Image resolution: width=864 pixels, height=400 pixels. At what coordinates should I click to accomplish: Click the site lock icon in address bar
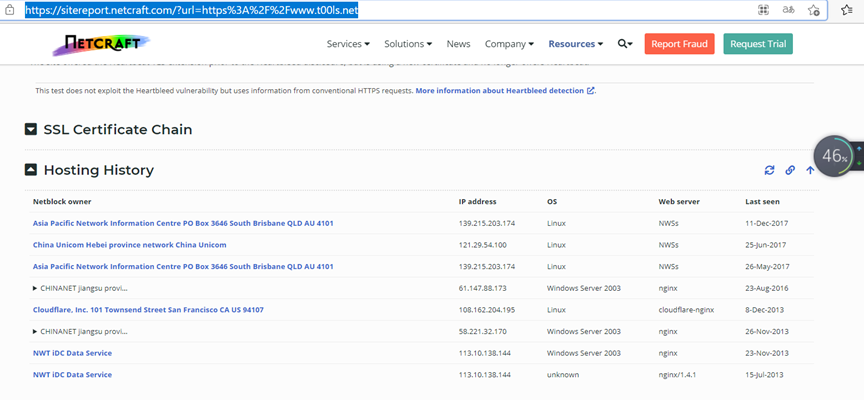click(9, 10)
